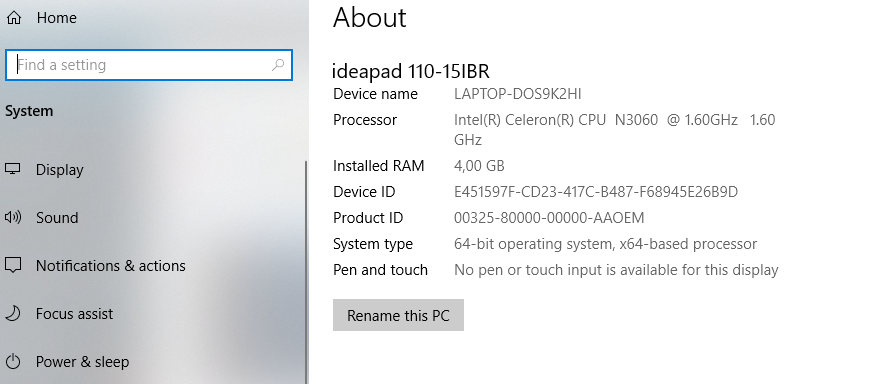Open the Home settings page
The image size is (875, 384).
click(56, 18)
